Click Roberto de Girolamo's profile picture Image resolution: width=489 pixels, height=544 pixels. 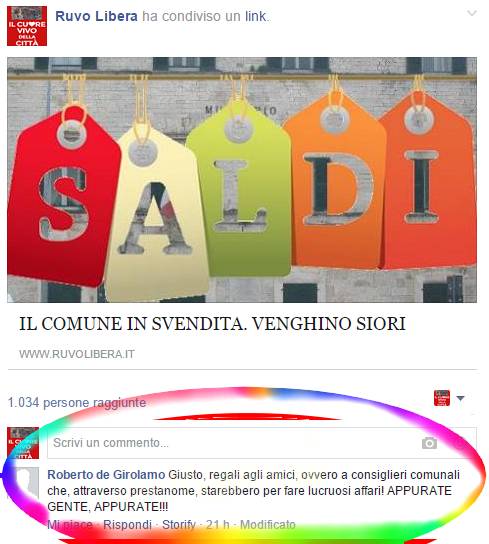[27, 483]
